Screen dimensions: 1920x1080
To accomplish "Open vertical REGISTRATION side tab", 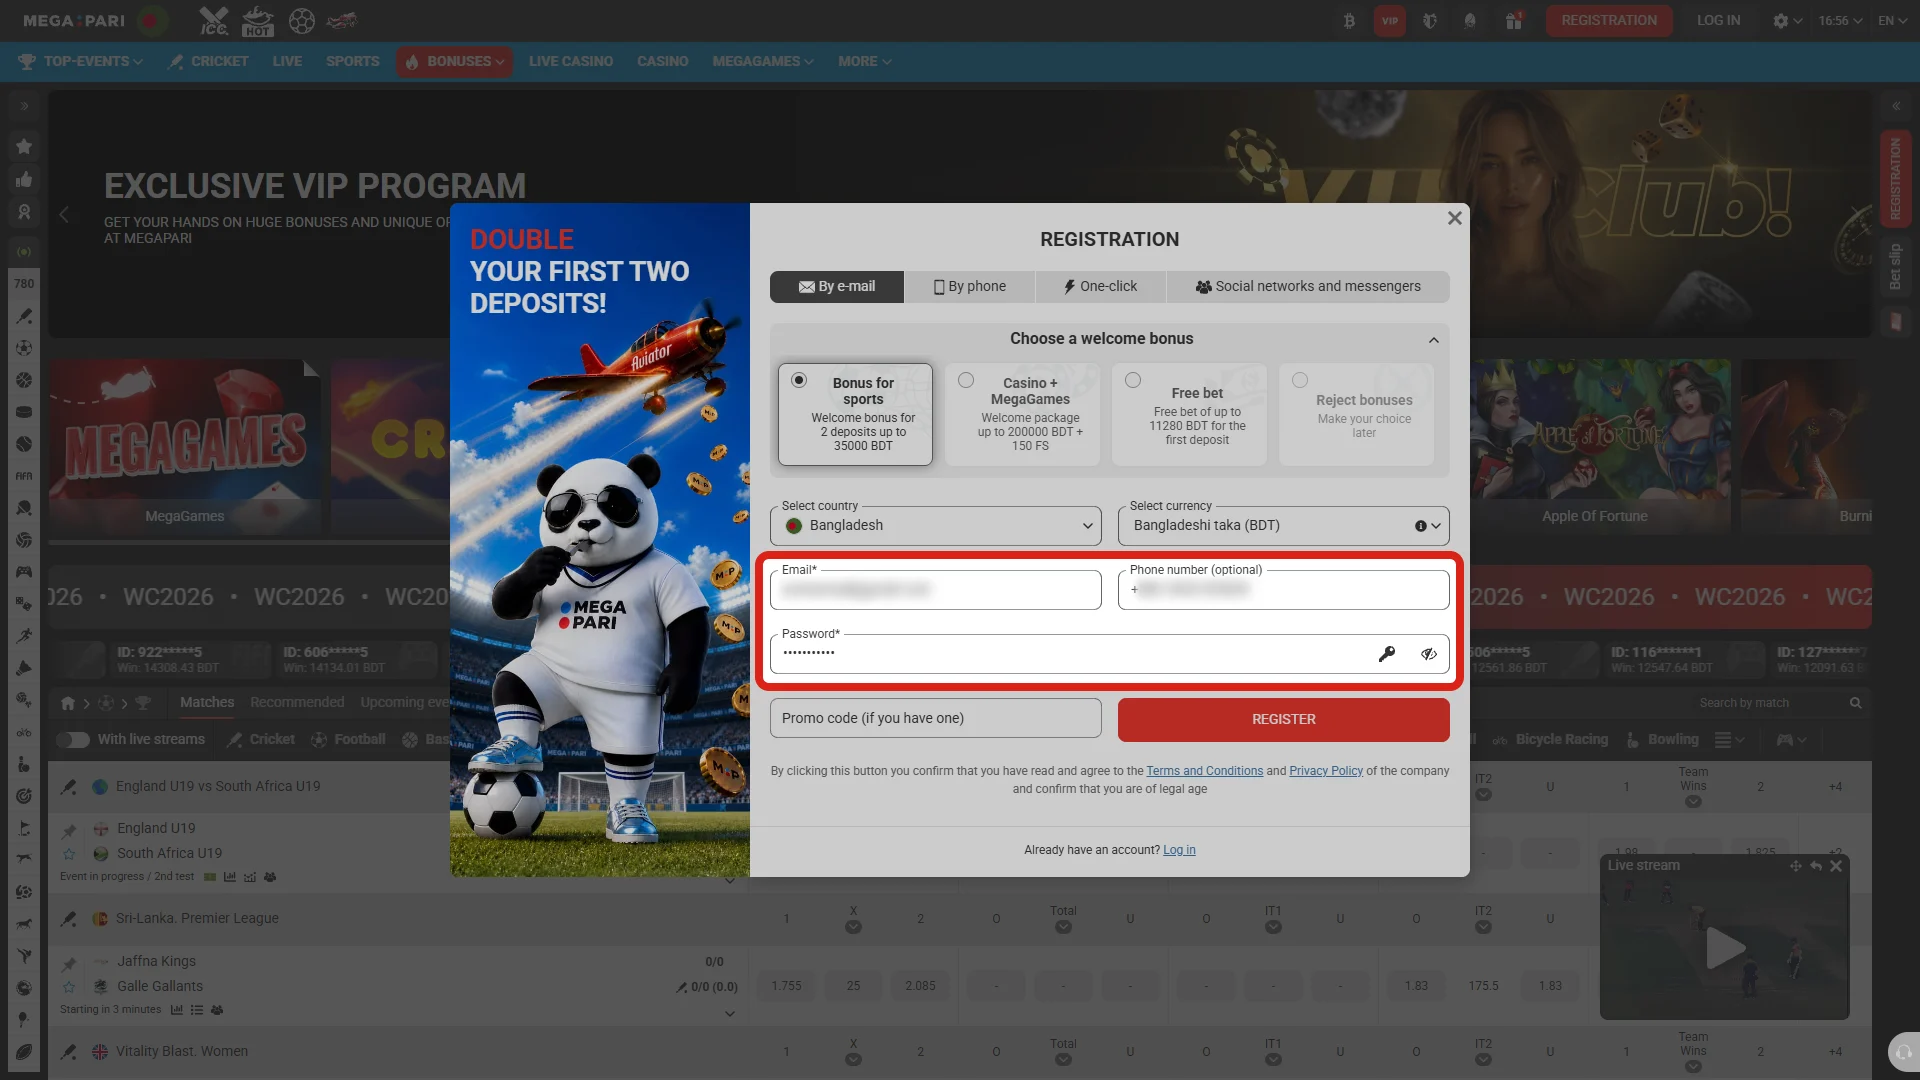I will [x=1896, y=179].
